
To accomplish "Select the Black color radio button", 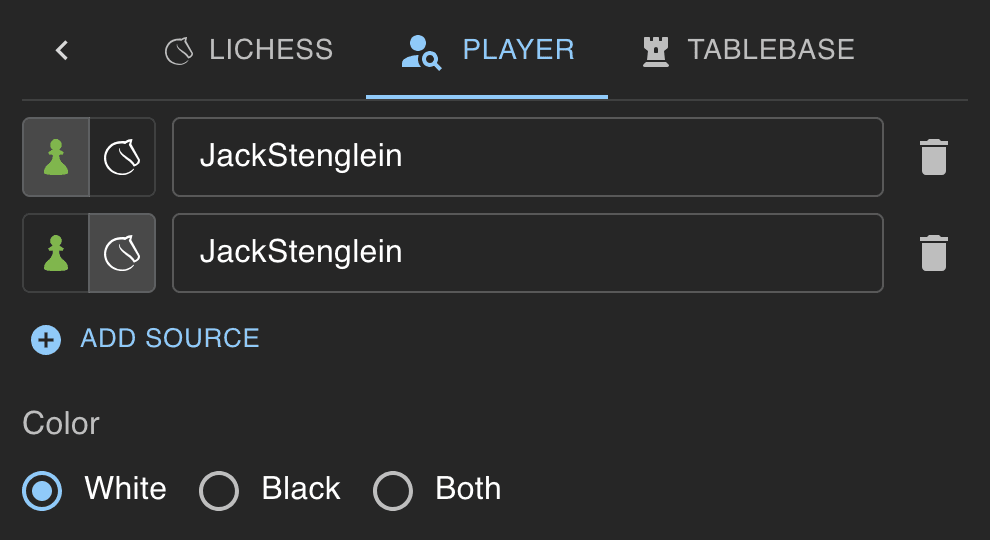I will [x=219, y=491].
